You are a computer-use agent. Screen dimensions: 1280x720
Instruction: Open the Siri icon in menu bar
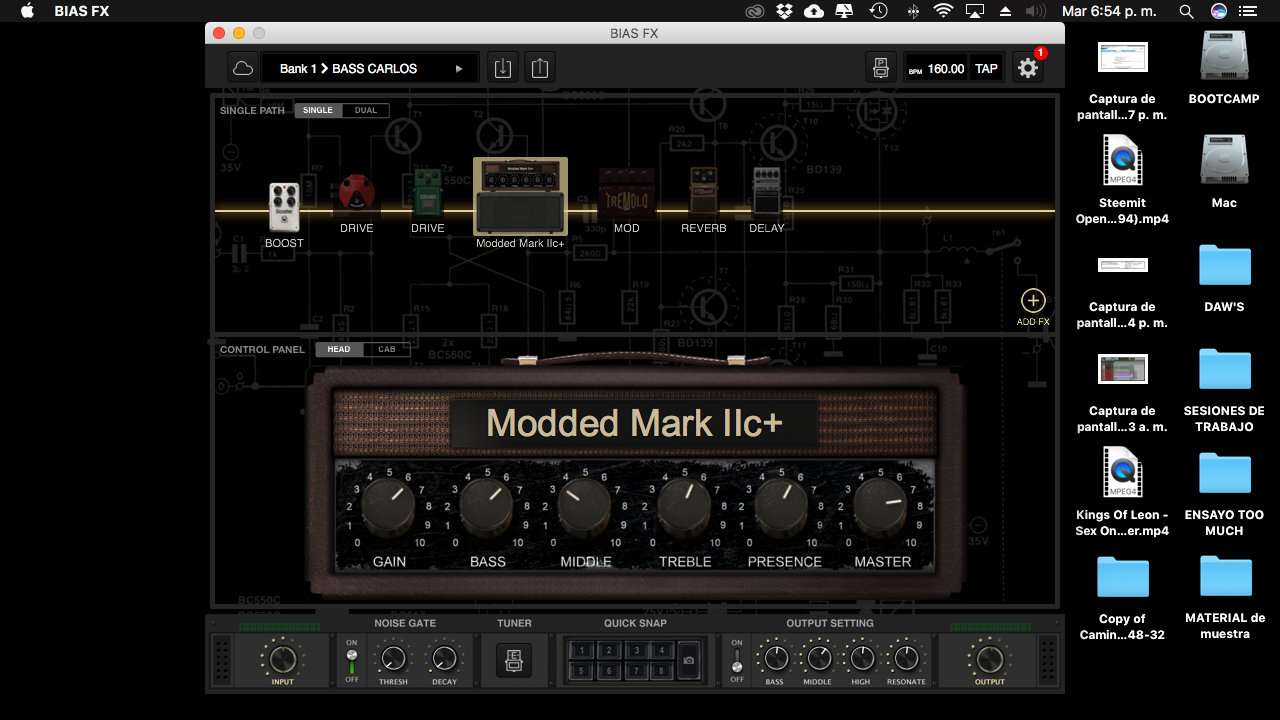1218,11
